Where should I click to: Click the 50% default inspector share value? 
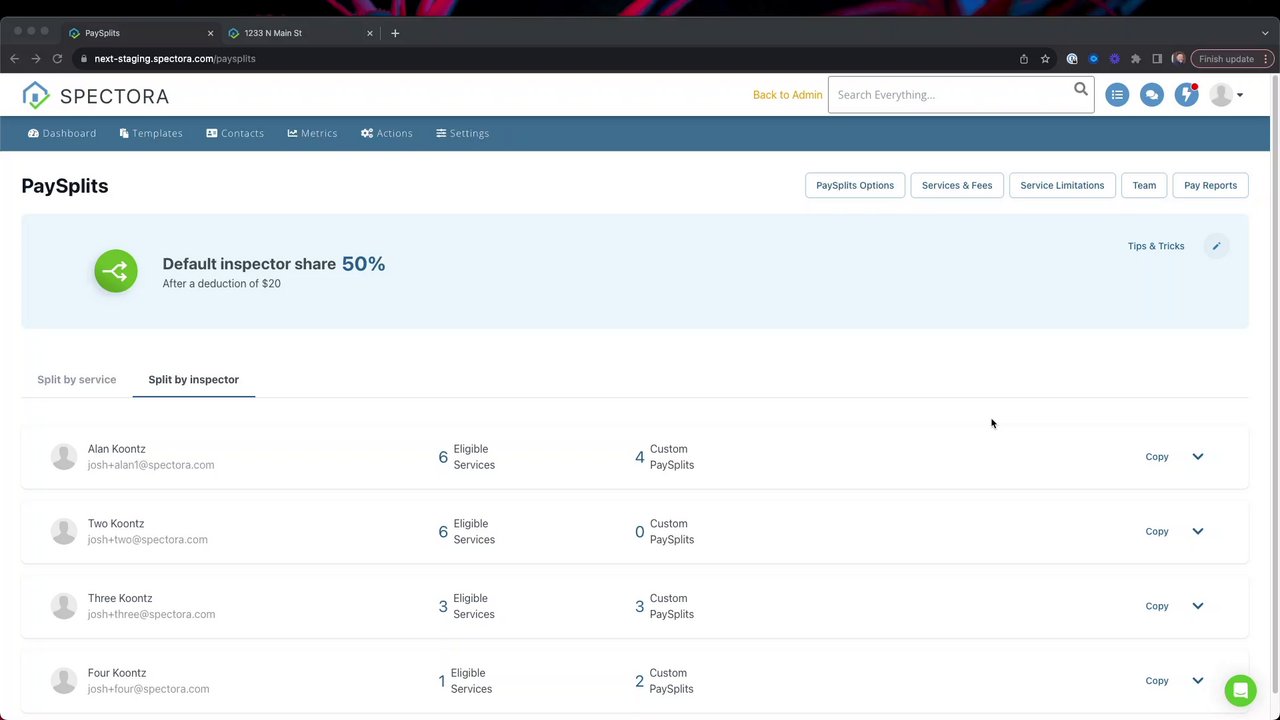tap(363, 264)
